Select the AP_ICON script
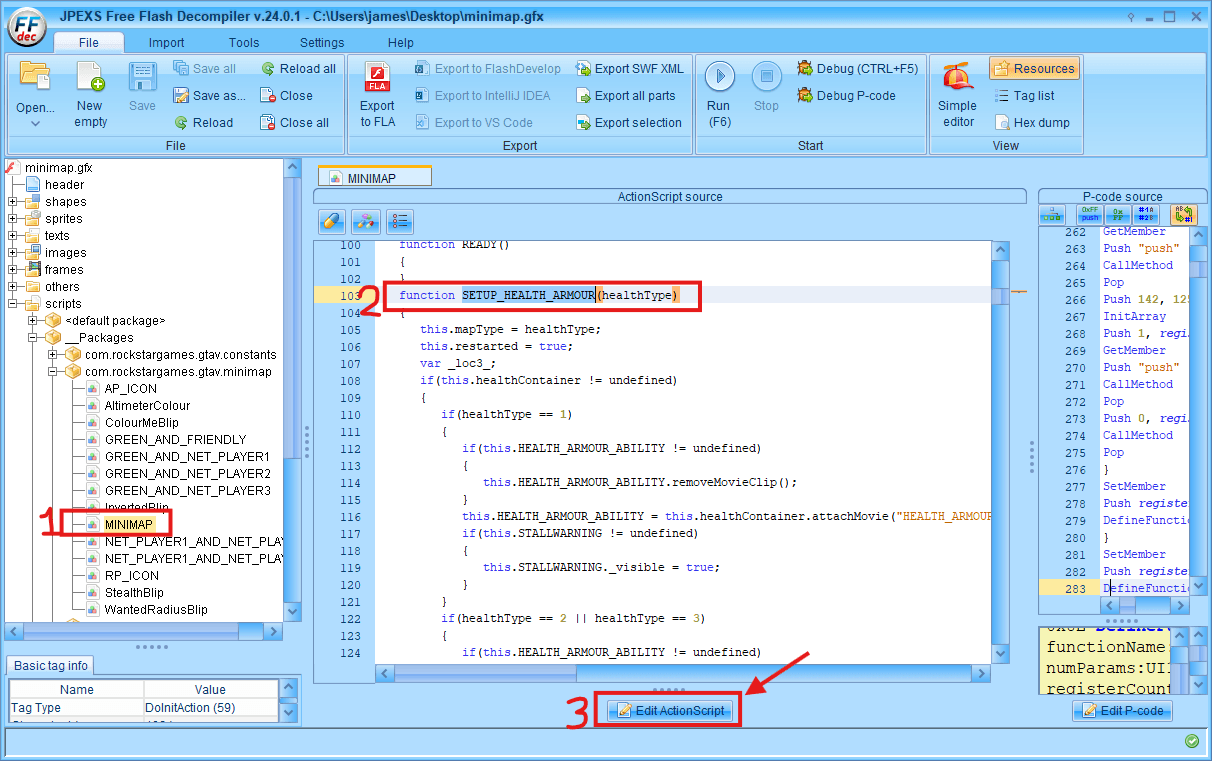This screenshot has height=761, width=1212. tap(131, 389)
